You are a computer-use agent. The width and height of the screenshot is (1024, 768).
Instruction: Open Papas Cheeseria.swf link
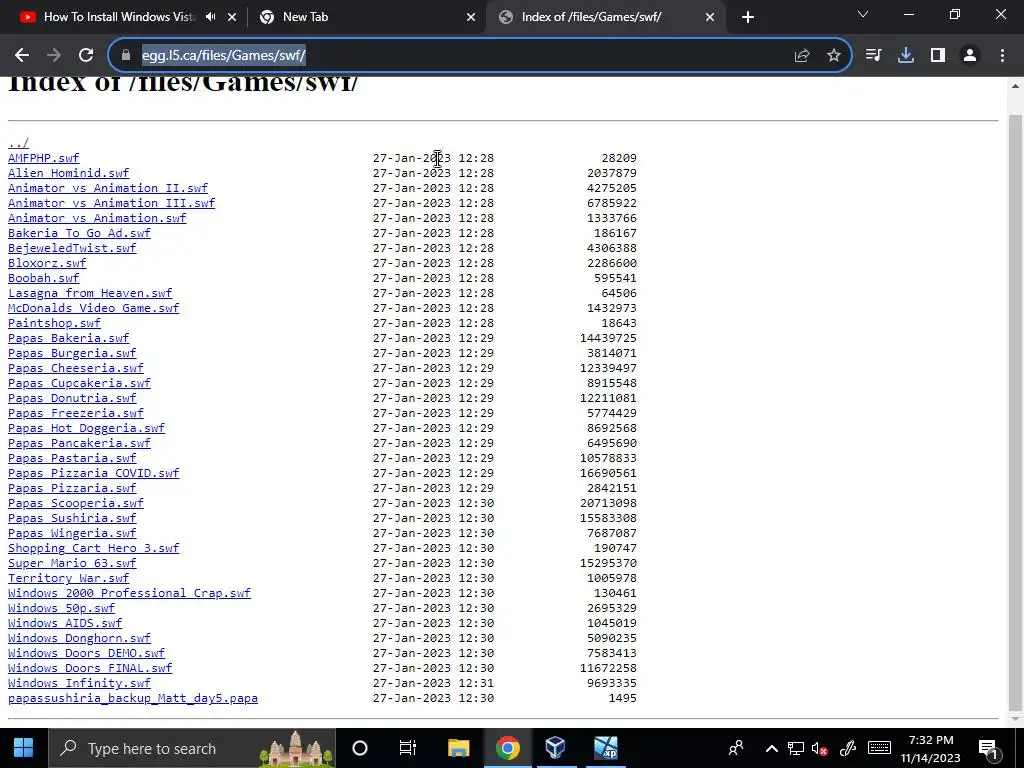pyautogui.click(x=76, y=368)
